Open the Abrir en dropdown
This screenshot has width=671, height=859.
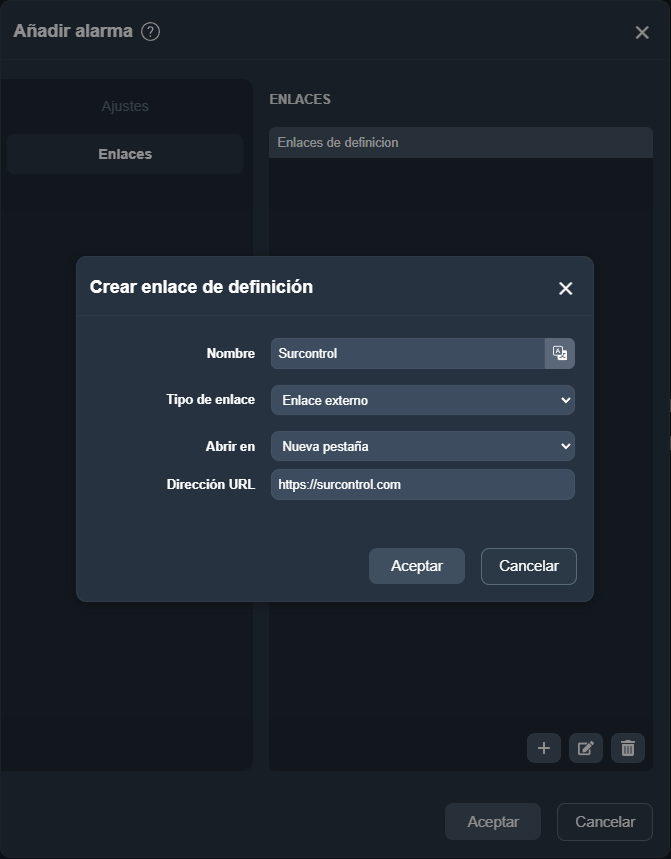(423, 446)
